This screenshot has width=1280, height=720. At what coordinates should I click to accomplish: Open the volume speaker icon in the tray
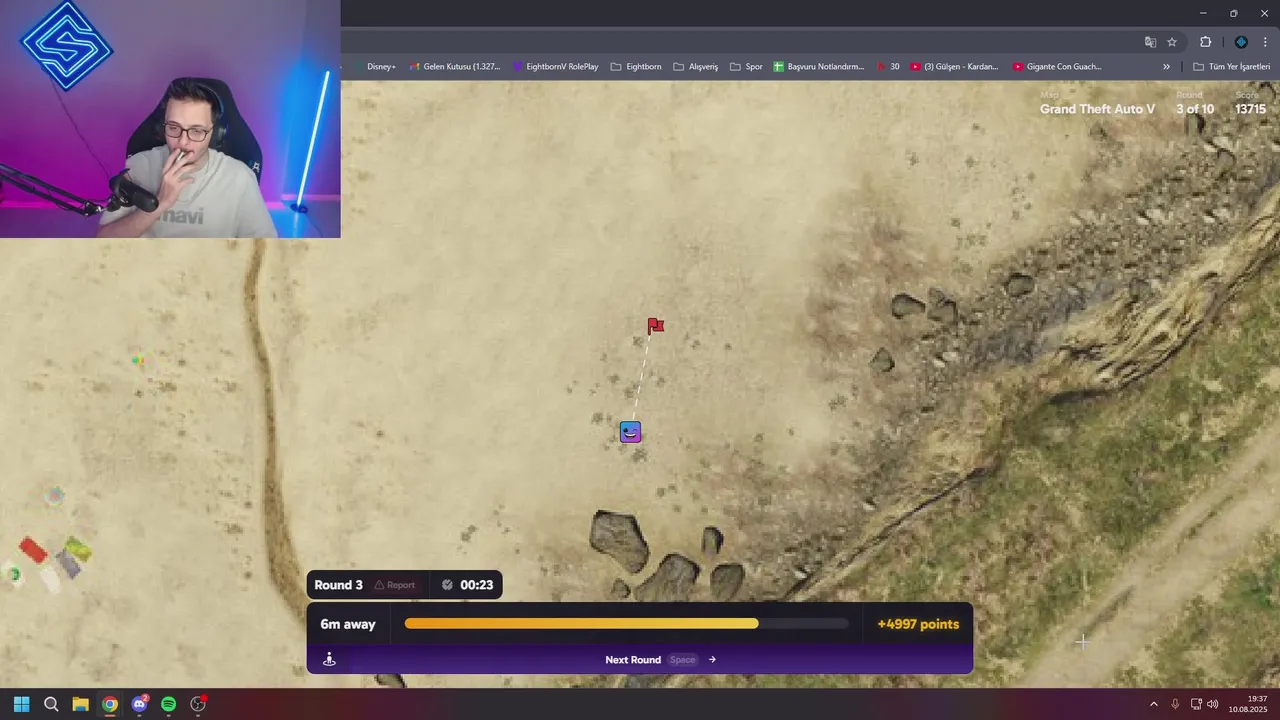(1213, 704)
